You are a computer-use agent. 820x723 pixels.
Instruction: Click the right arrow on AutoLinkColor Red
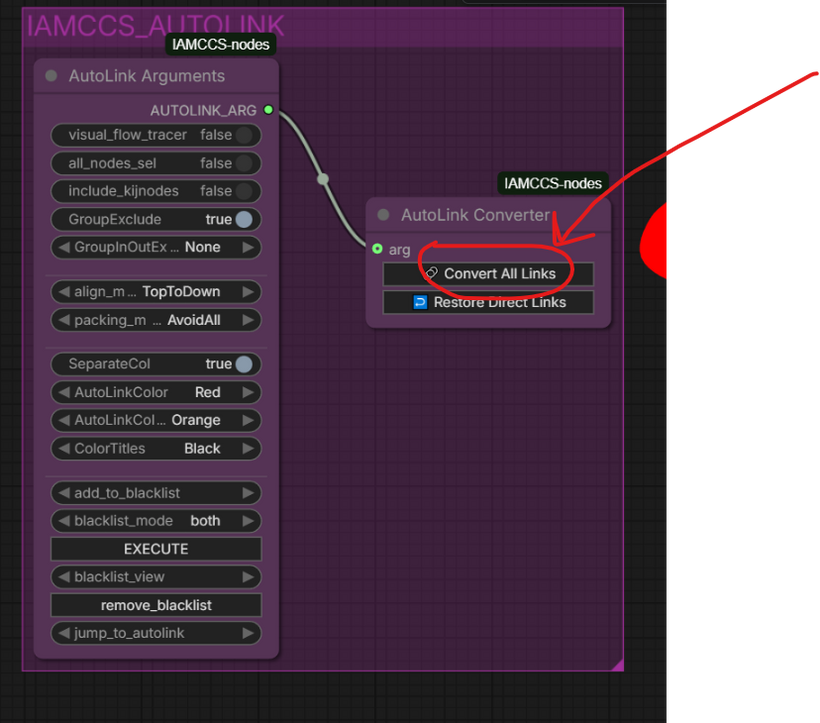248,392
